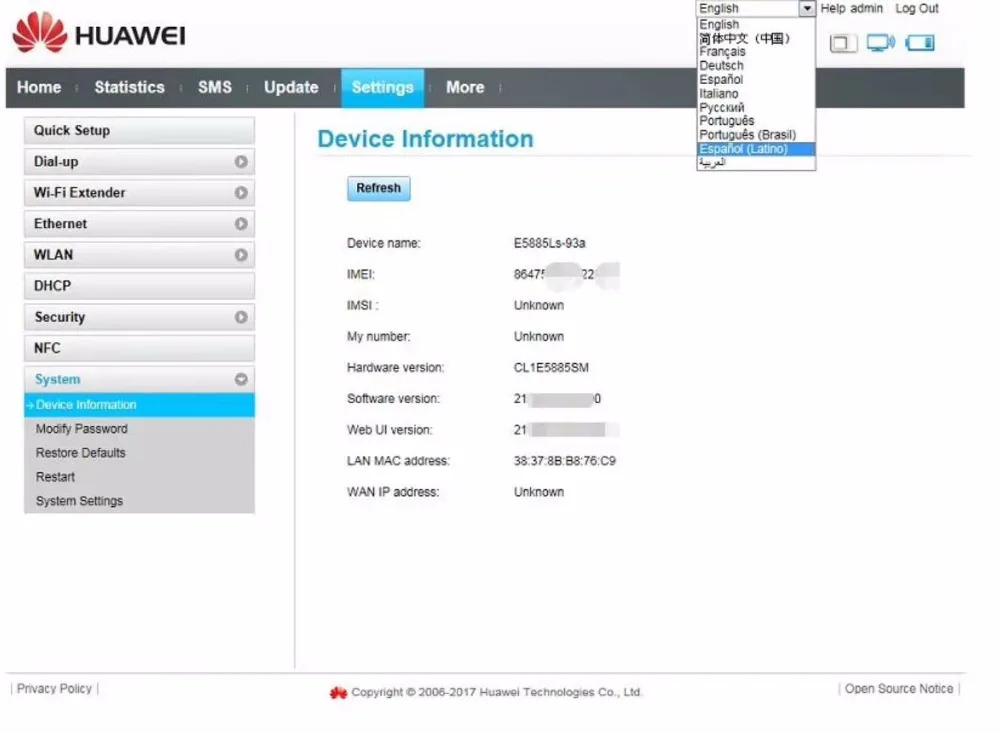Image resolution: width=1000 pixels, height=733 pixels.
Task: Open the More tab
Action: (x=465, y=87)
